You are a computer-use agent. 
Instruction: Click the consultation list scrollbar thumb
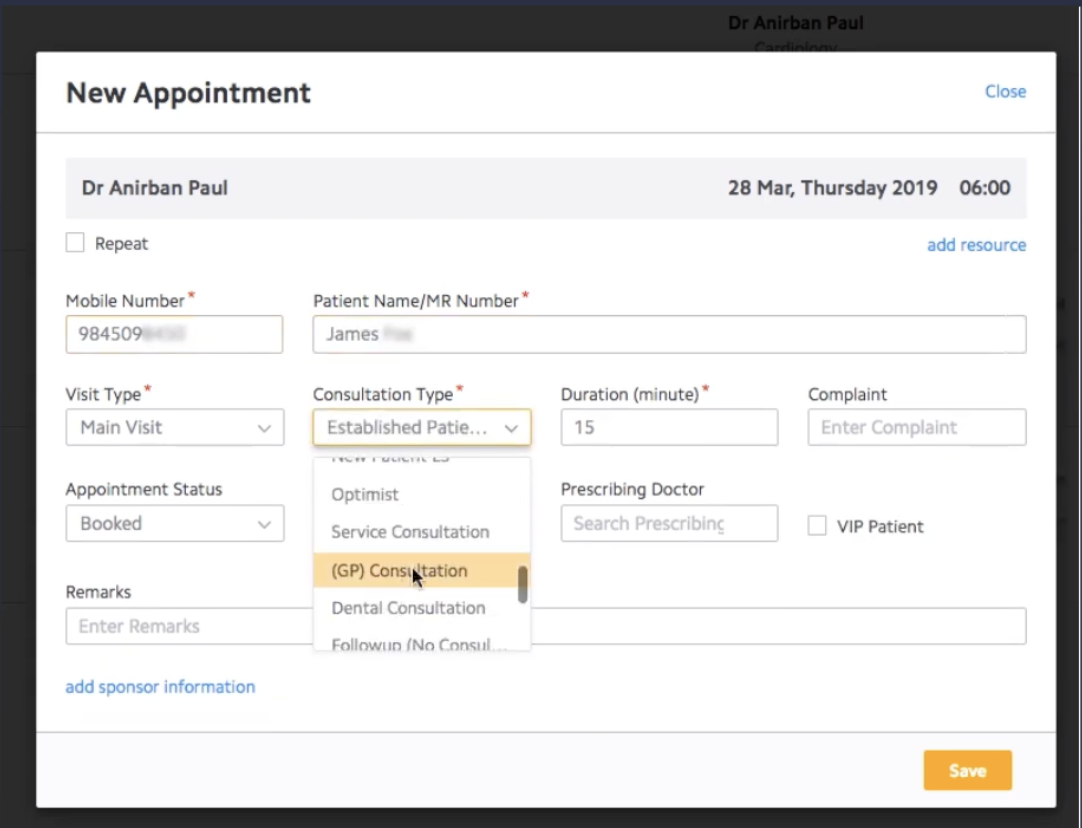[x=522, y=584]
